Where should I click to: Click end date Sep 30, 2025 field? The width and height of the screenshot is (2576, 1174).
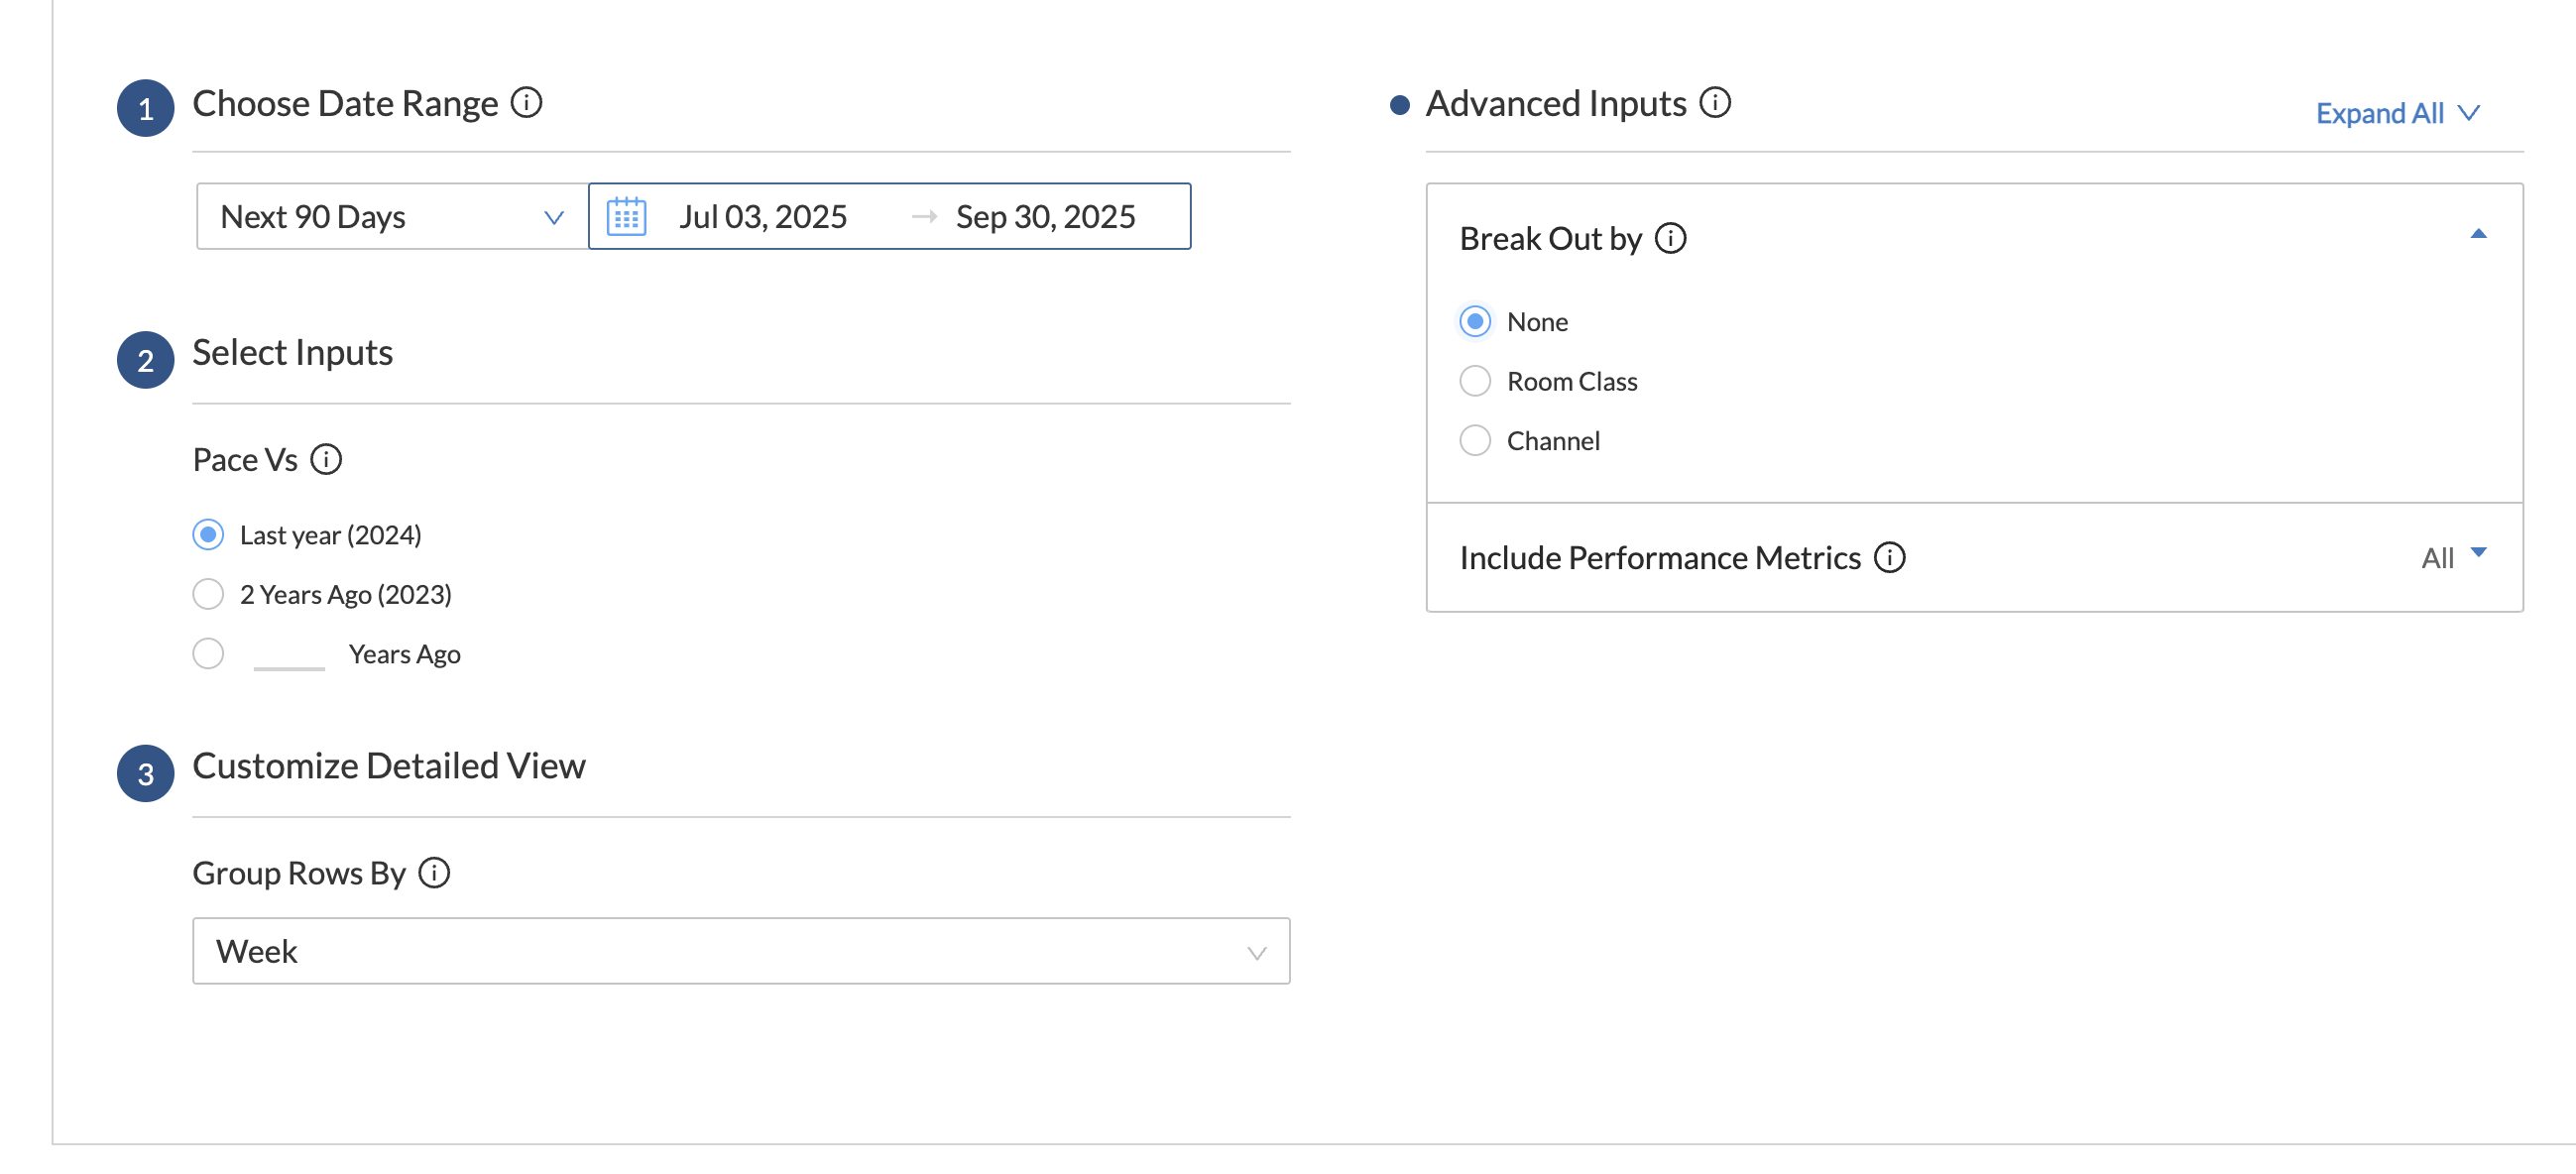[1045, 217]
